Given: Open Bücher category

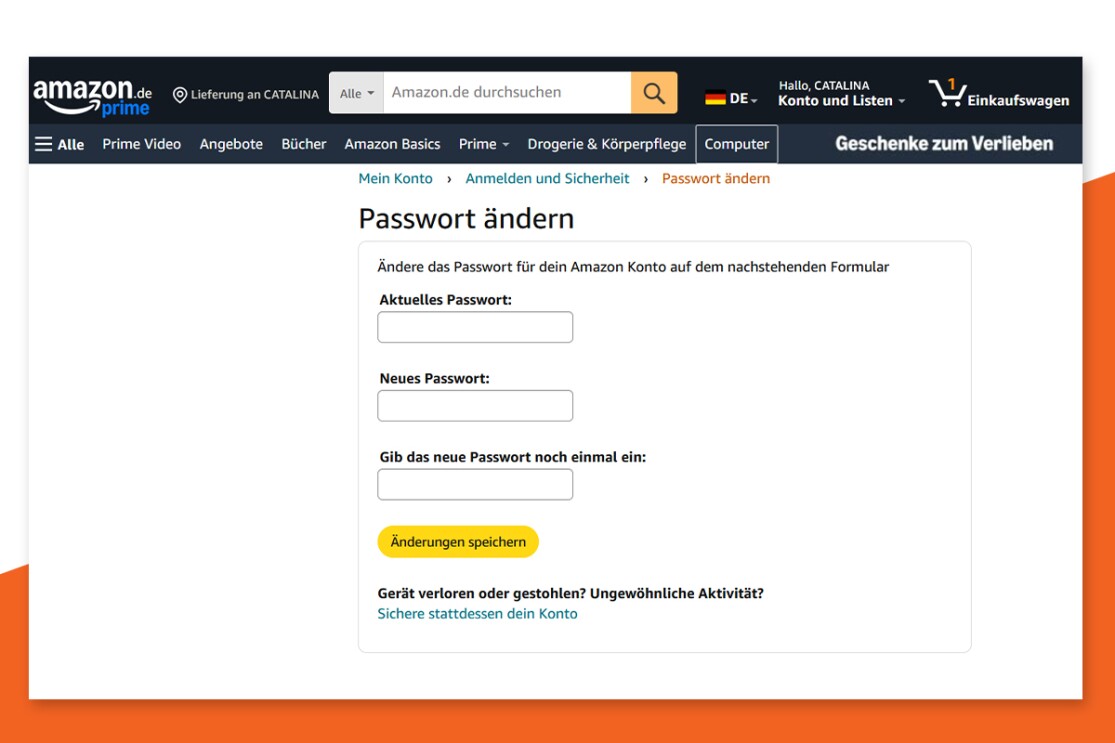Looking at the screenshot, I should click(304, 144).
